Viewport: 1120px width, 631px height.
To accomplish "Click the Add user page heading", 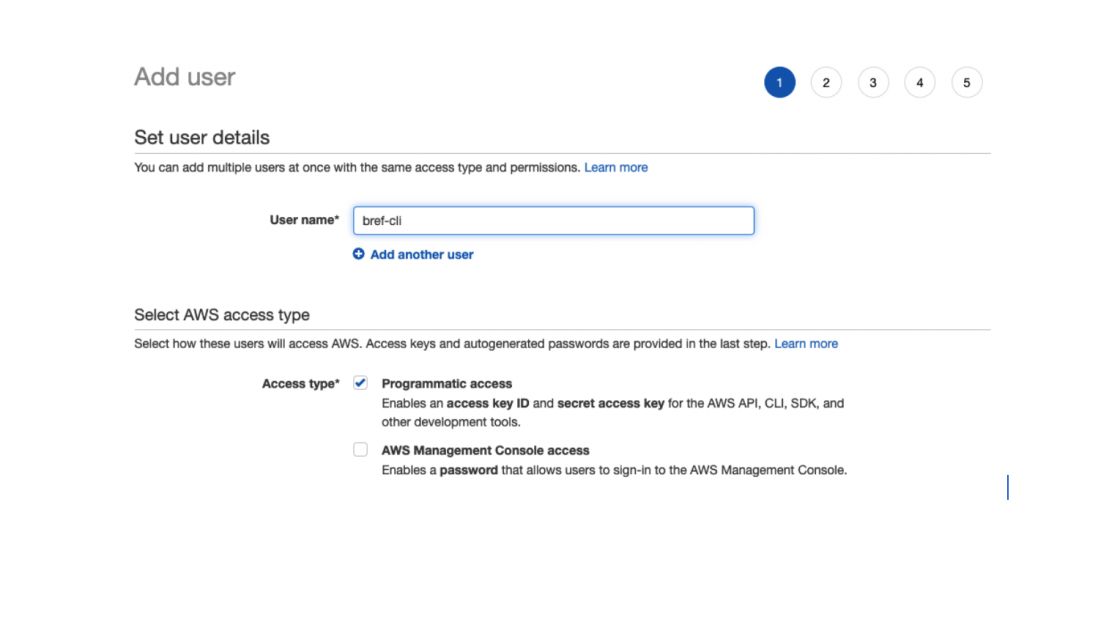I will coord(185,78).
